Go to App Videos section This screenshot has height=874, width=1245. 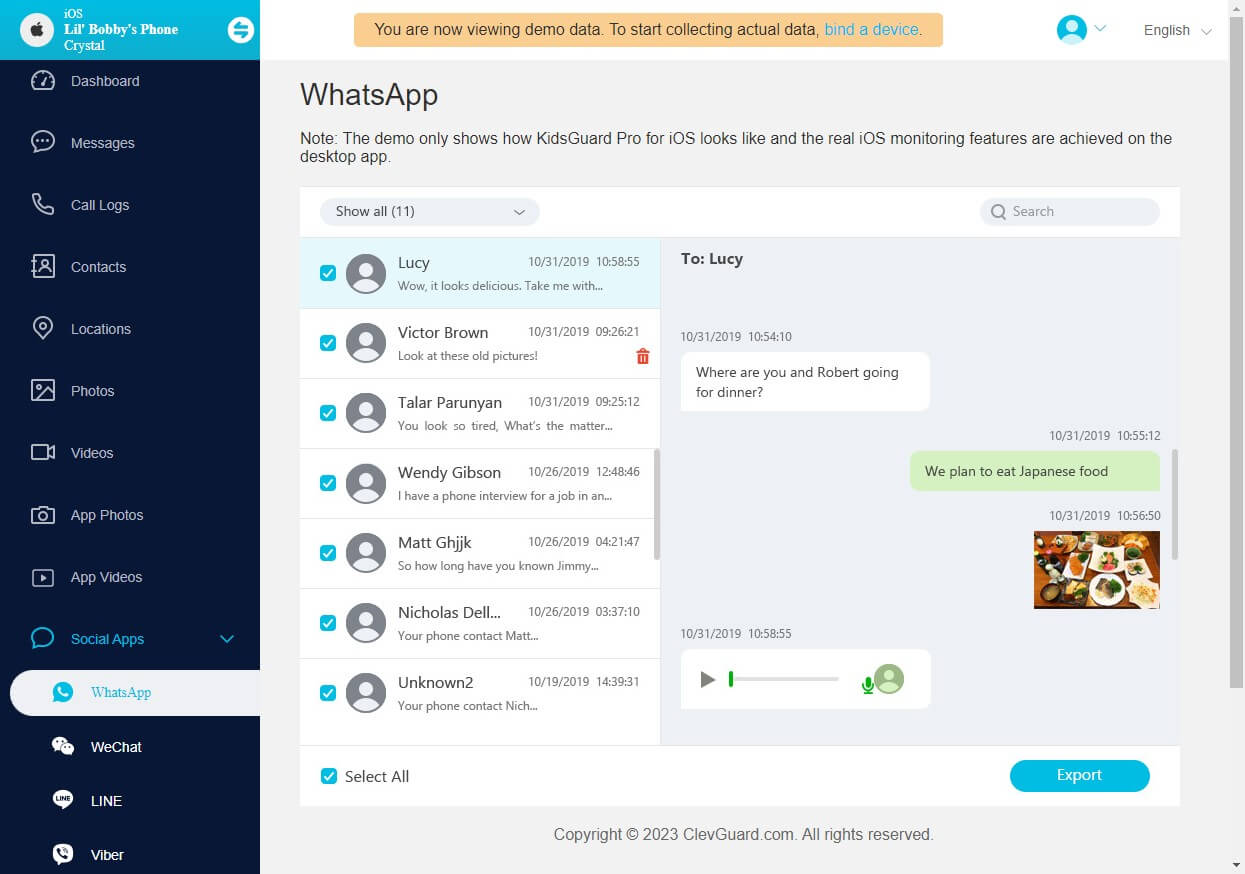(x=130, y=577)
